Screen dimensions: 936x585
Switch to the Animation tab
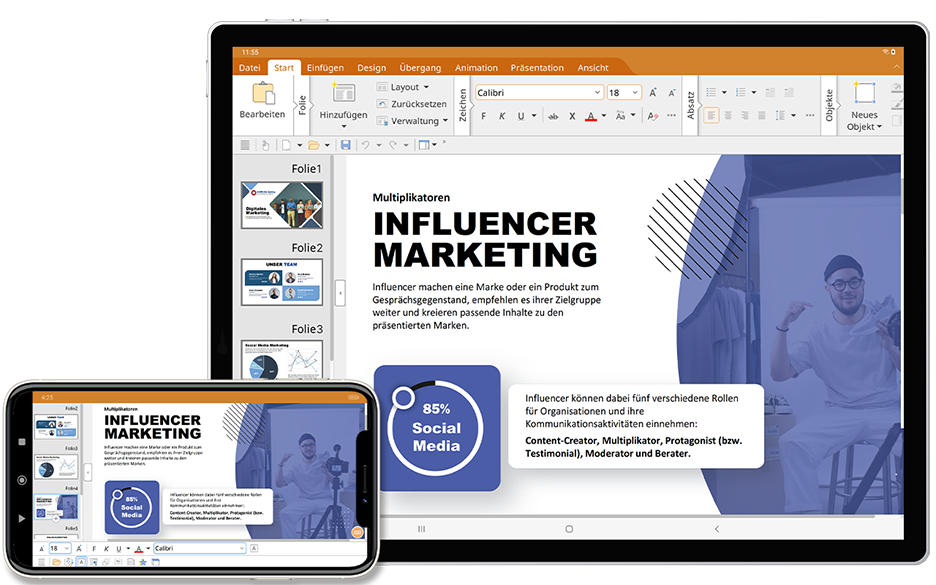point(476,67)
